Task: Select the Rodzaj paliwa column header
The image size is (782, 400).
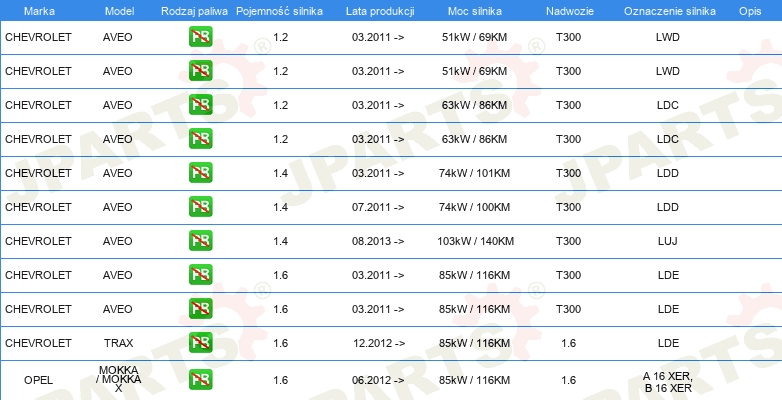Action: pos(193,9)
